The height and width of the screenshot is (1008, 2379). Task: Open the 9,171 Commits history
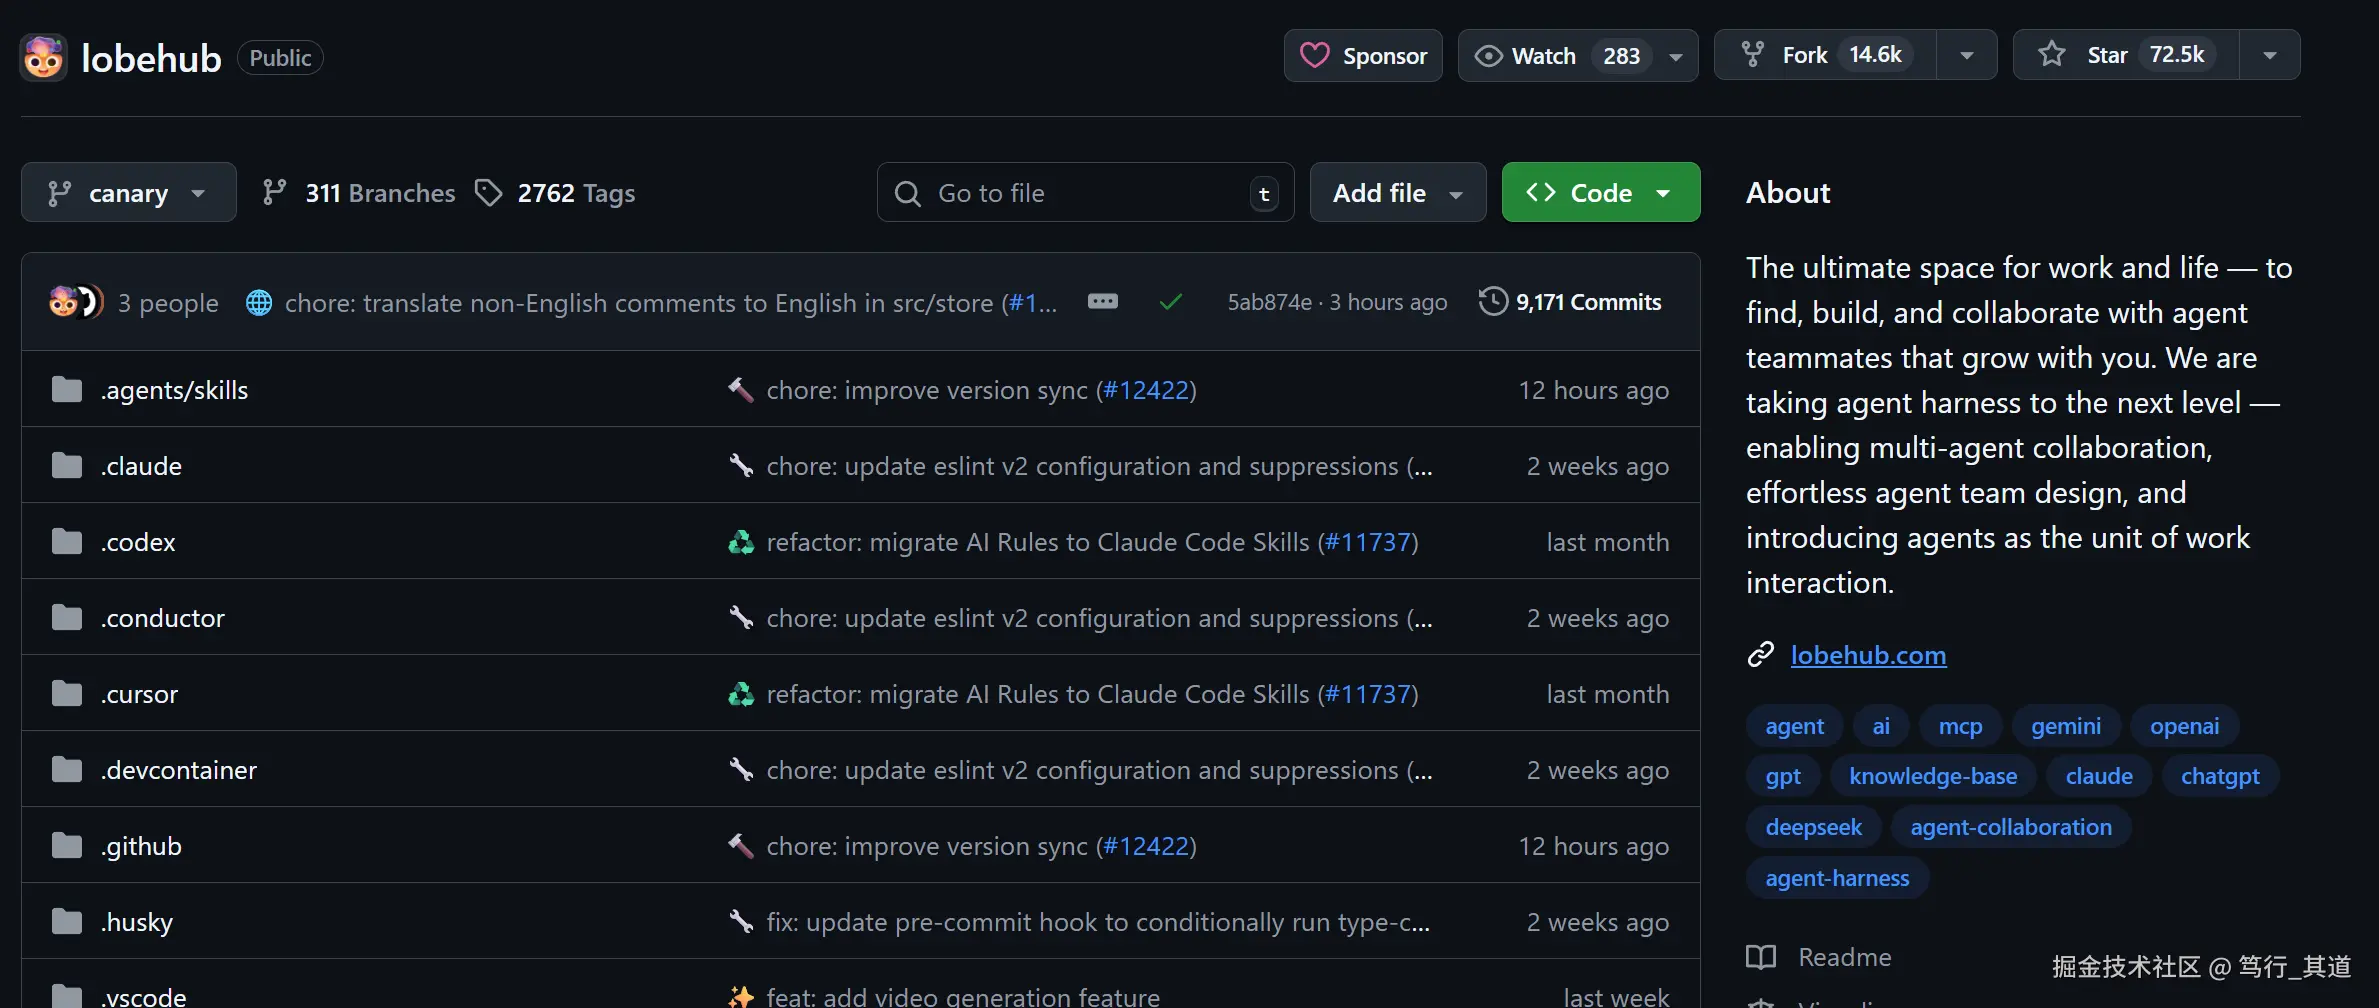[1570, 302]
